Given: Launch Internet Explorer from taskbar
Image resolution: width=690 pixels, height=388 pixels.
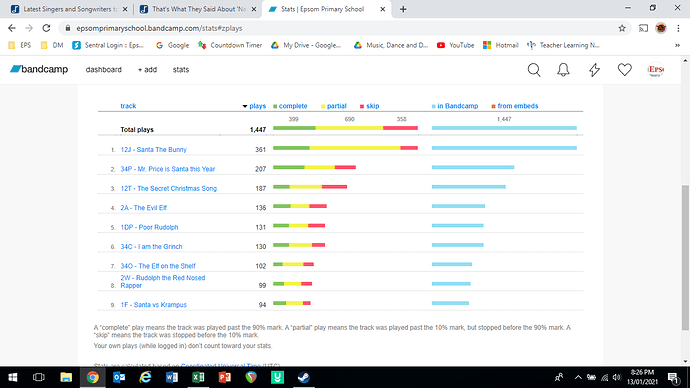Looking at the screenshot, I should (x=145, y=377).
